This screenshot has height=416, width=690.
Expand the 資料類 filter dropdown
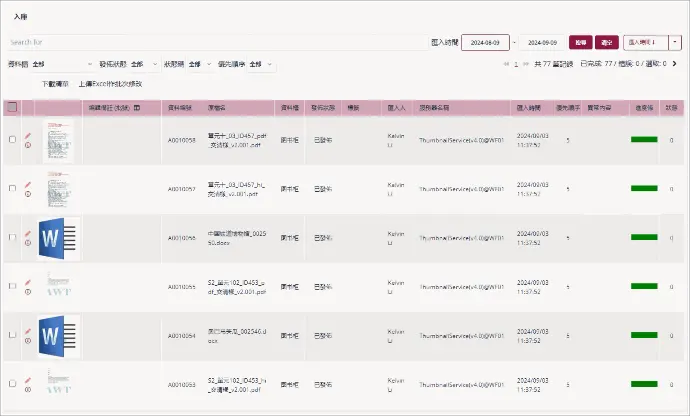[91, 64]
